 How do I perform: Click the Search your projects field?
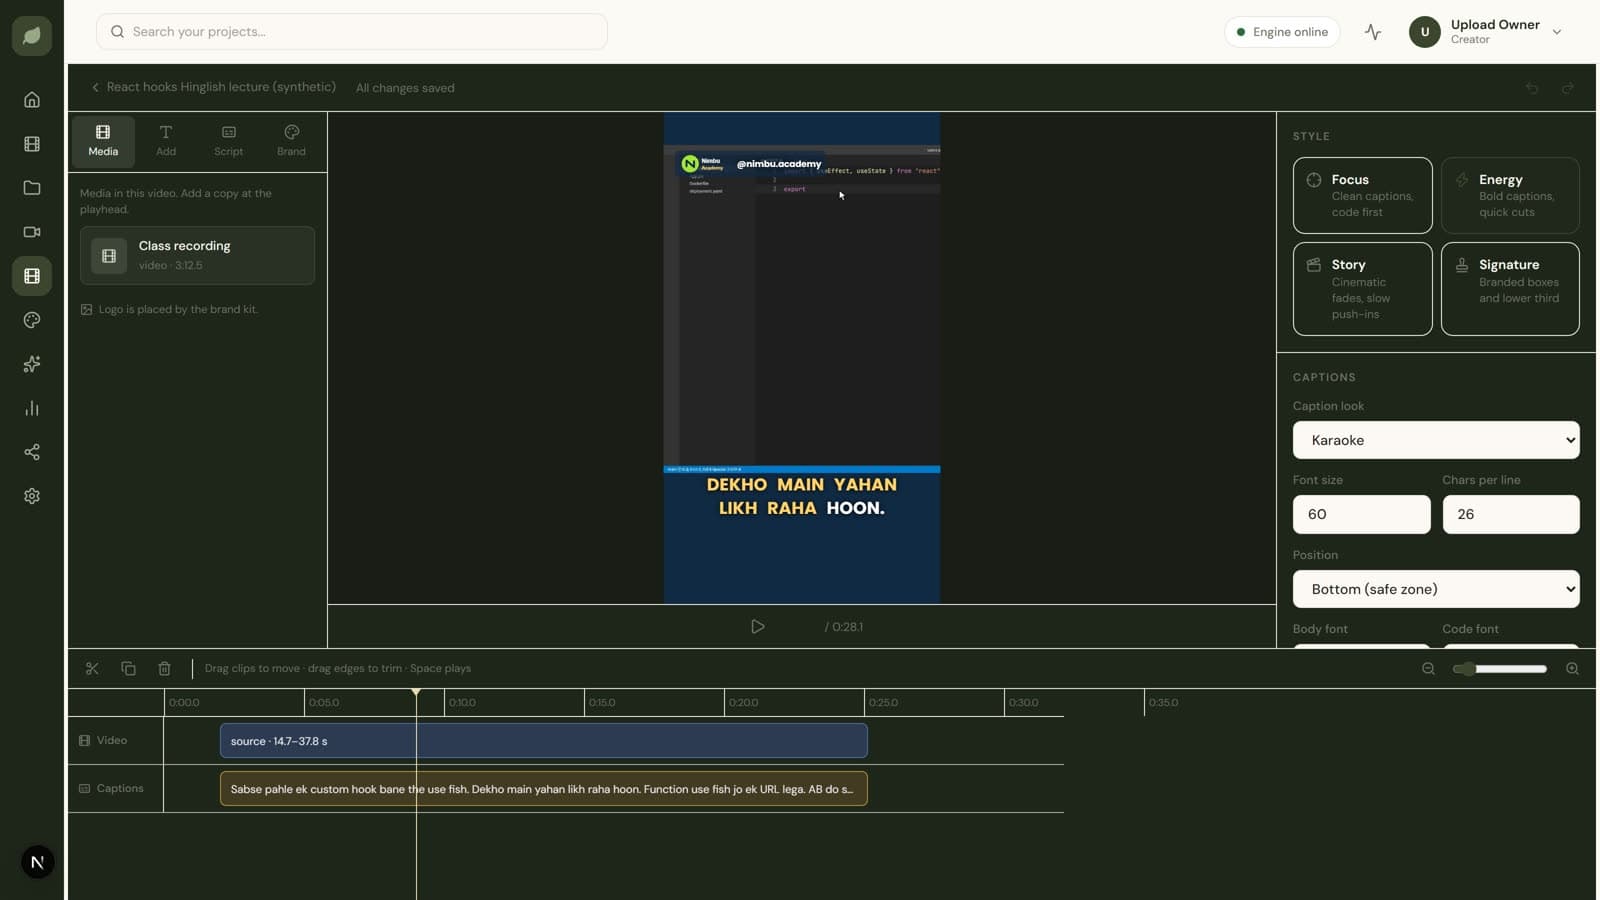pyautogui.click(x=352, y=32)
